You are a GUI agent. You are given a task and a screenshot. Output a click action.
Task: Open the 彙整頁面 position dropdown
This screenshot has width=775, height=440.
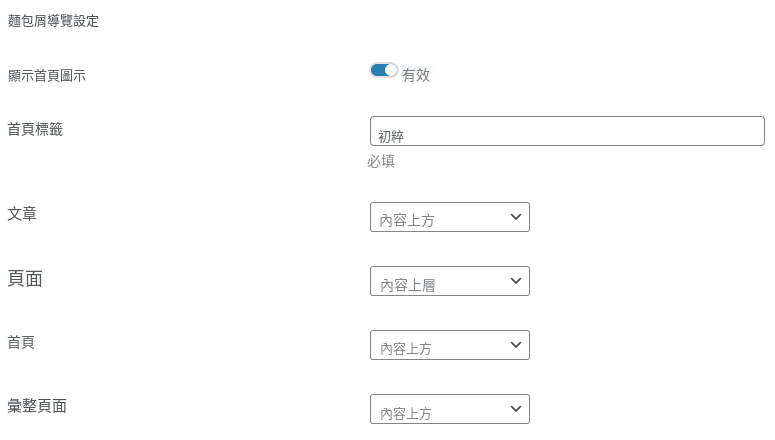(450, 409)
